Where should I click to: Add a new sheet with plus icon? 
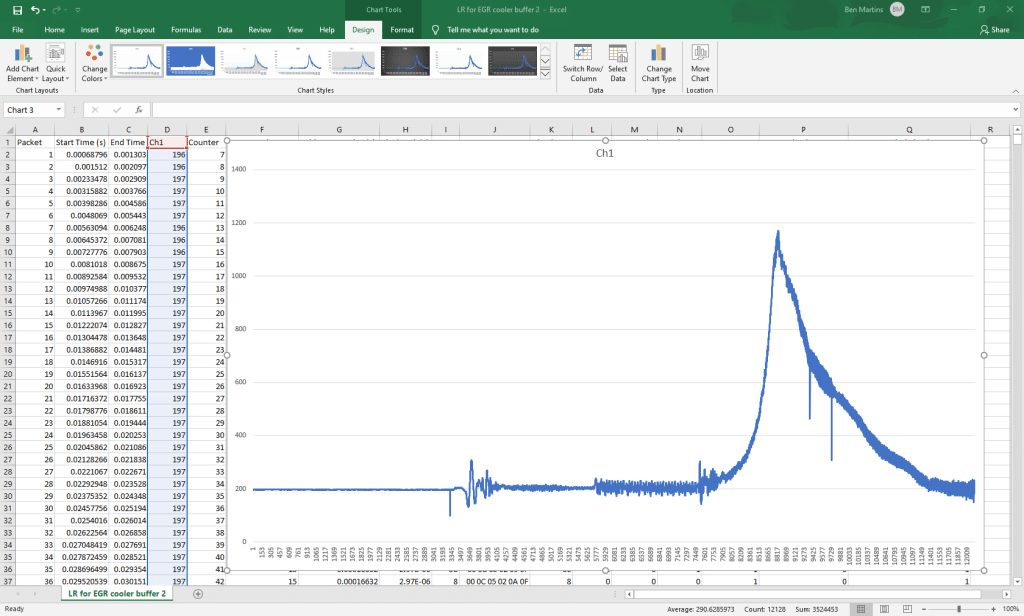pos(198,594)
